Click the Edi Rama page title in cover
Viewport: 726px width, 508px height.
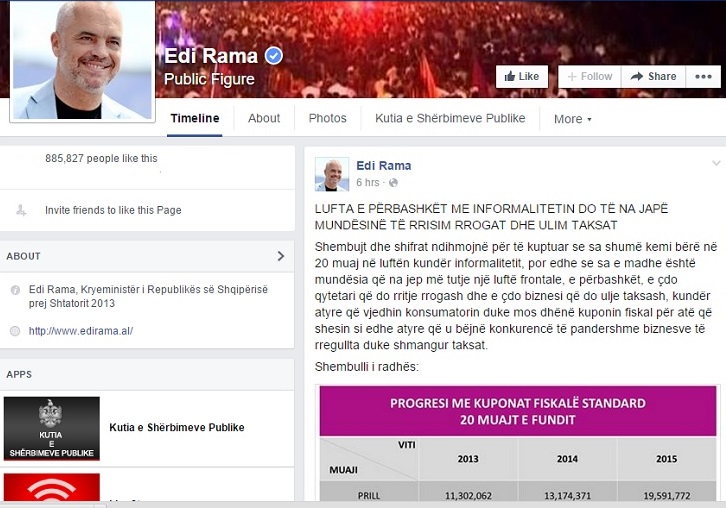211,56
